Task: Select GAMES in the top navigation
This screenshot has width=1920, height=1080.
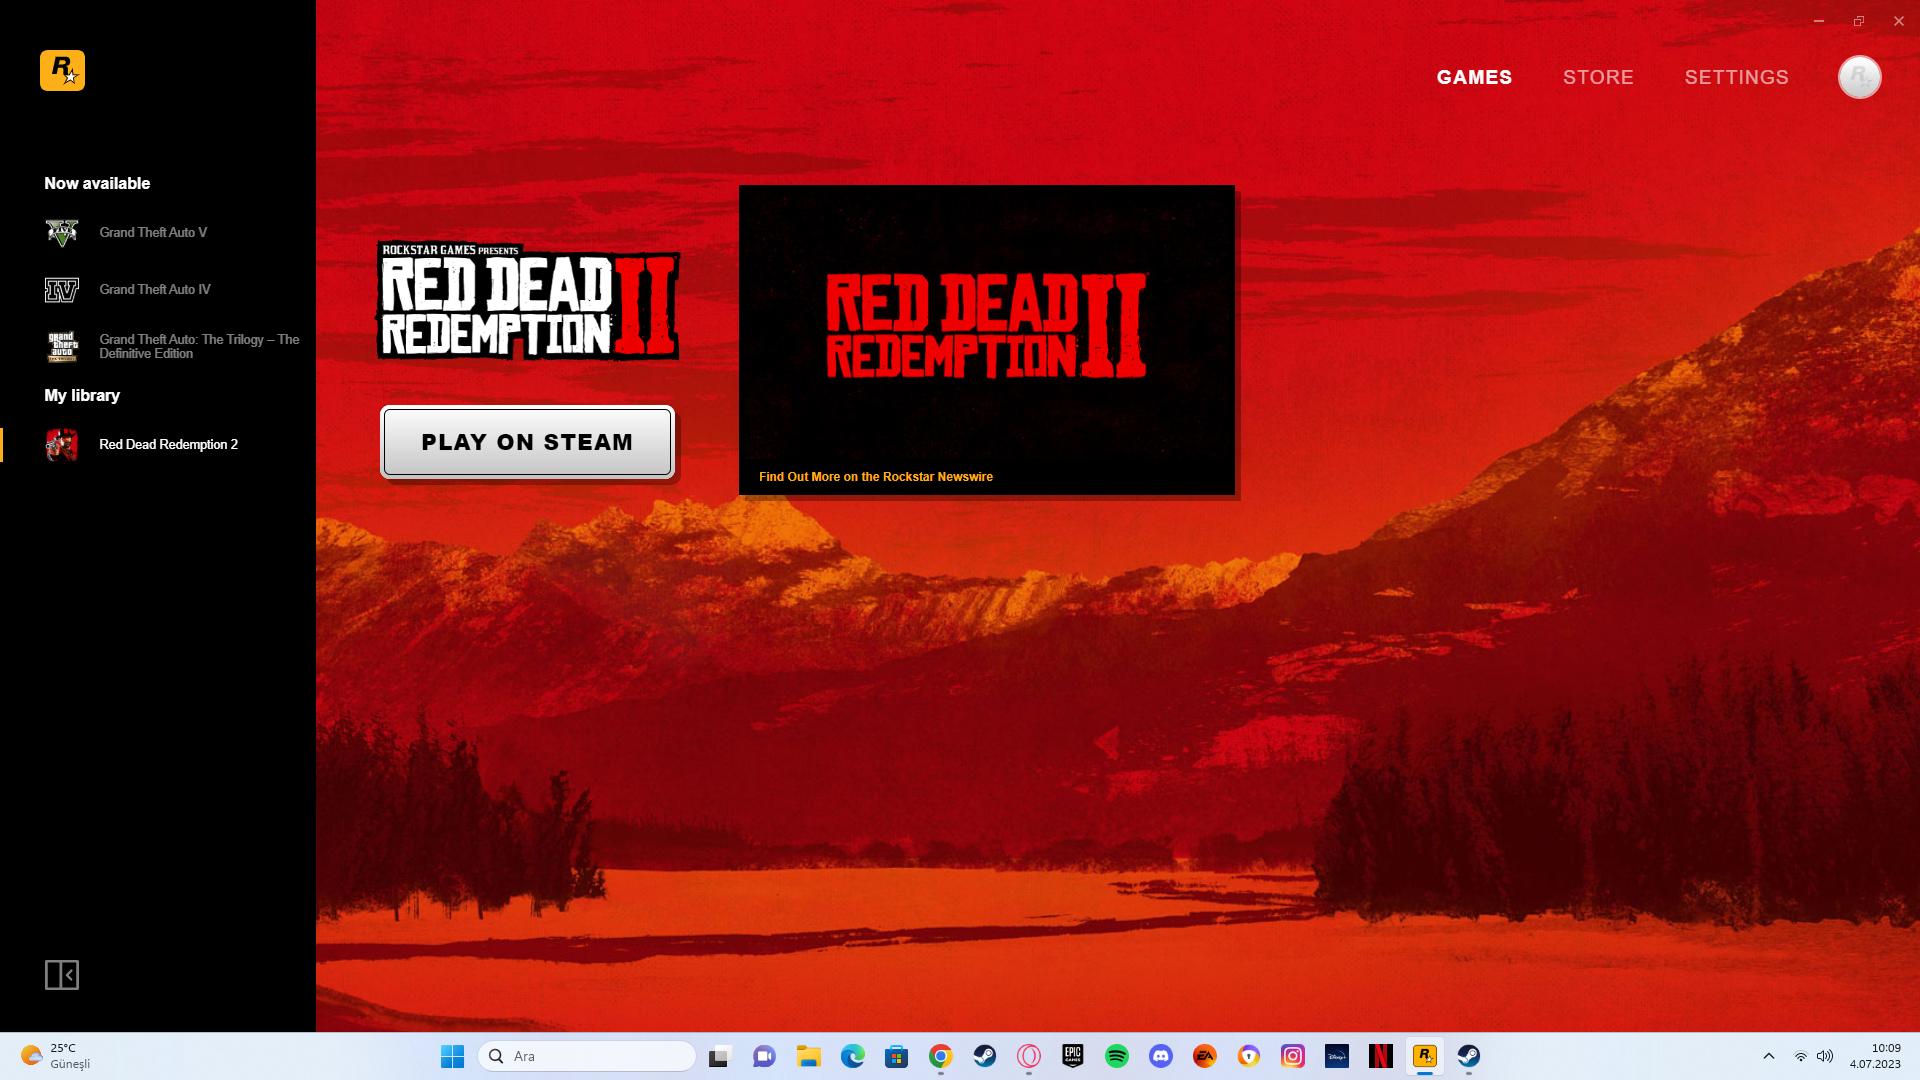Action: click(1474, 77)
